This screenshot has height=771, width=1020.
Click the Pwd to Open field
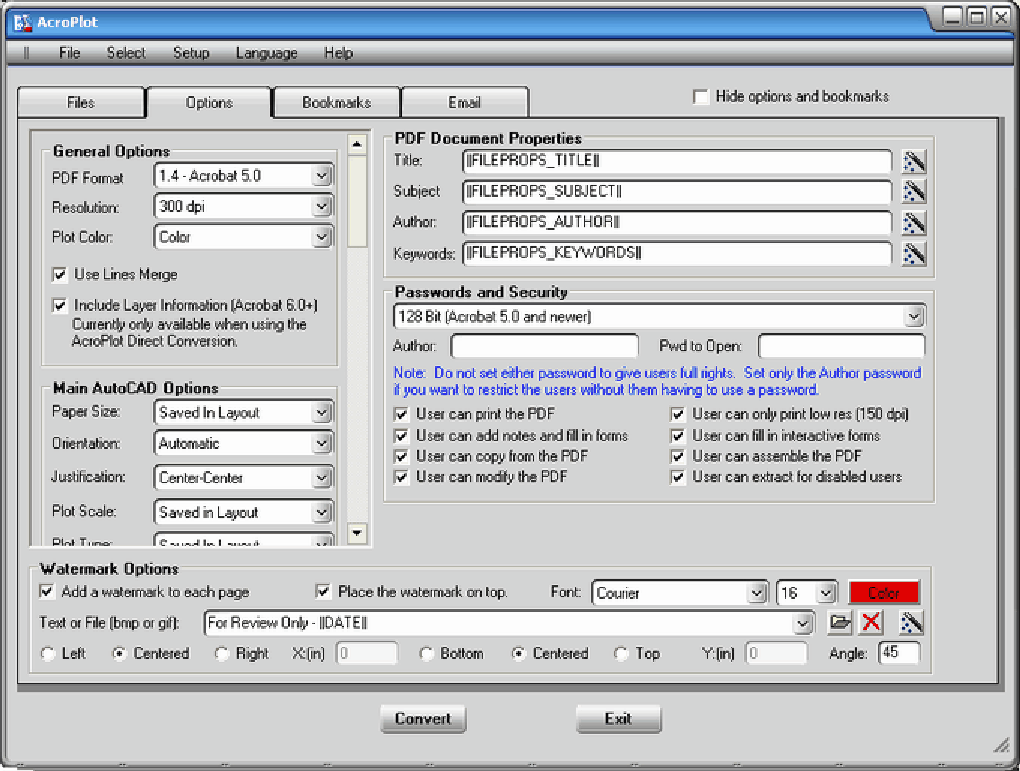[x=841, y=346]
